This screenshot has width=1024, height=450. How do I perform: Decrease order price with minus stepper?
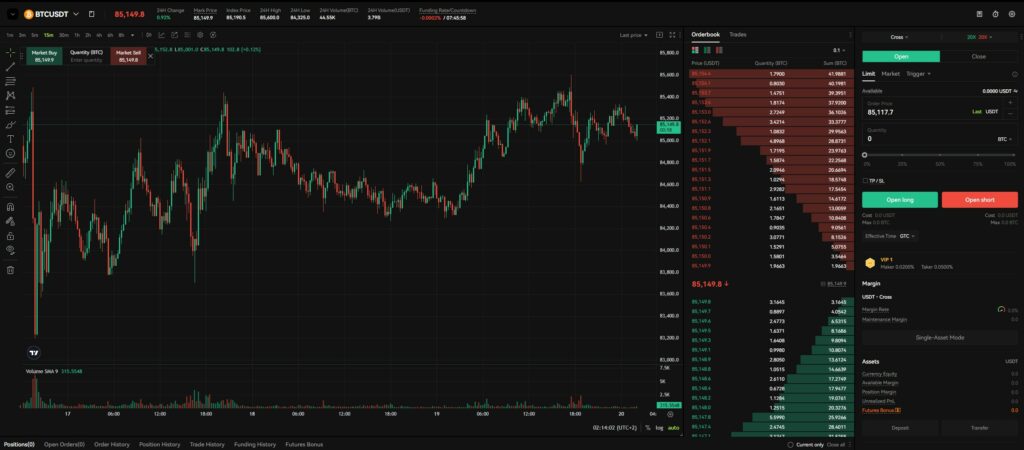(1010, 113)
